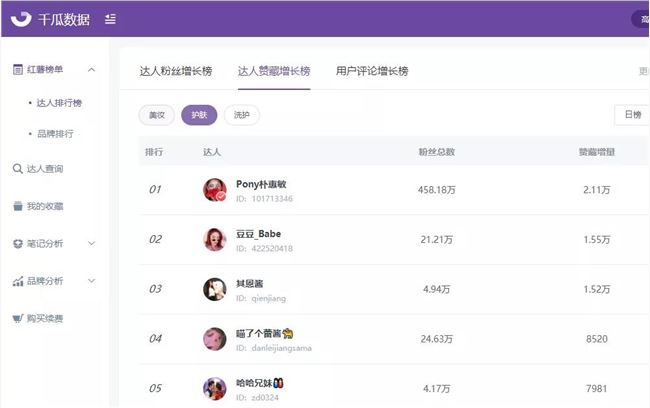This screenshot has width=650, height=408.
Task: Switch to 达人粉丝增长榜 tab
Action: point(175,71)
